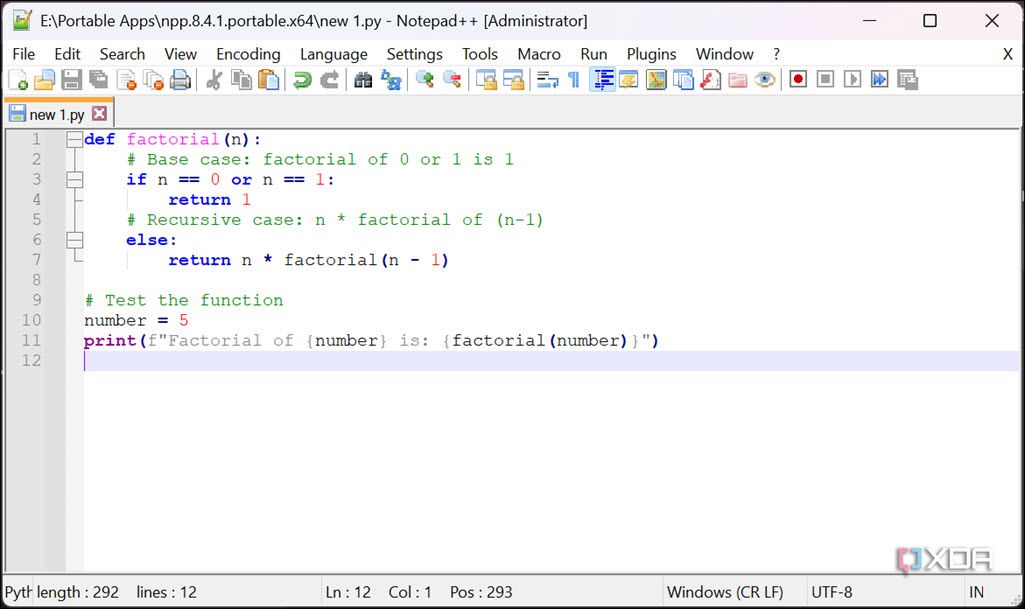
Task: Click the X at the menu bar's right end
Action: click(1007, 54)
